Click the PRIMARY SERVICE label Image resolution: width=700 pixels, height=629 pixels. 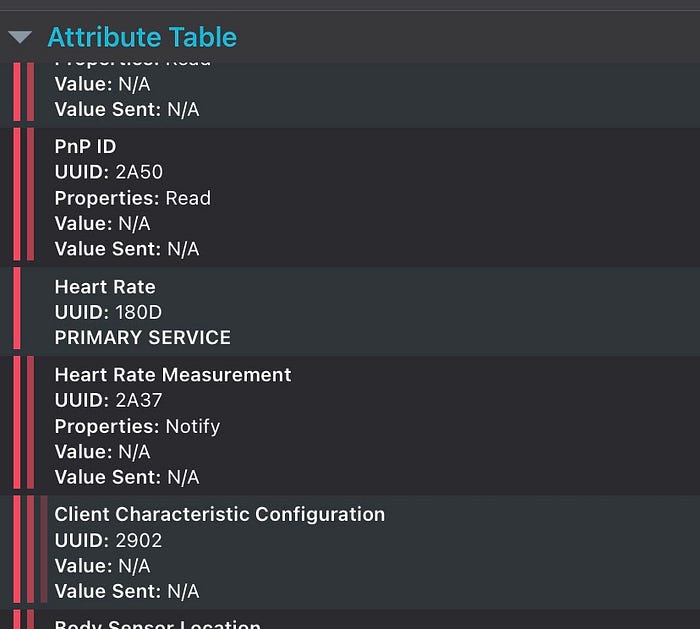click(142, 338)
